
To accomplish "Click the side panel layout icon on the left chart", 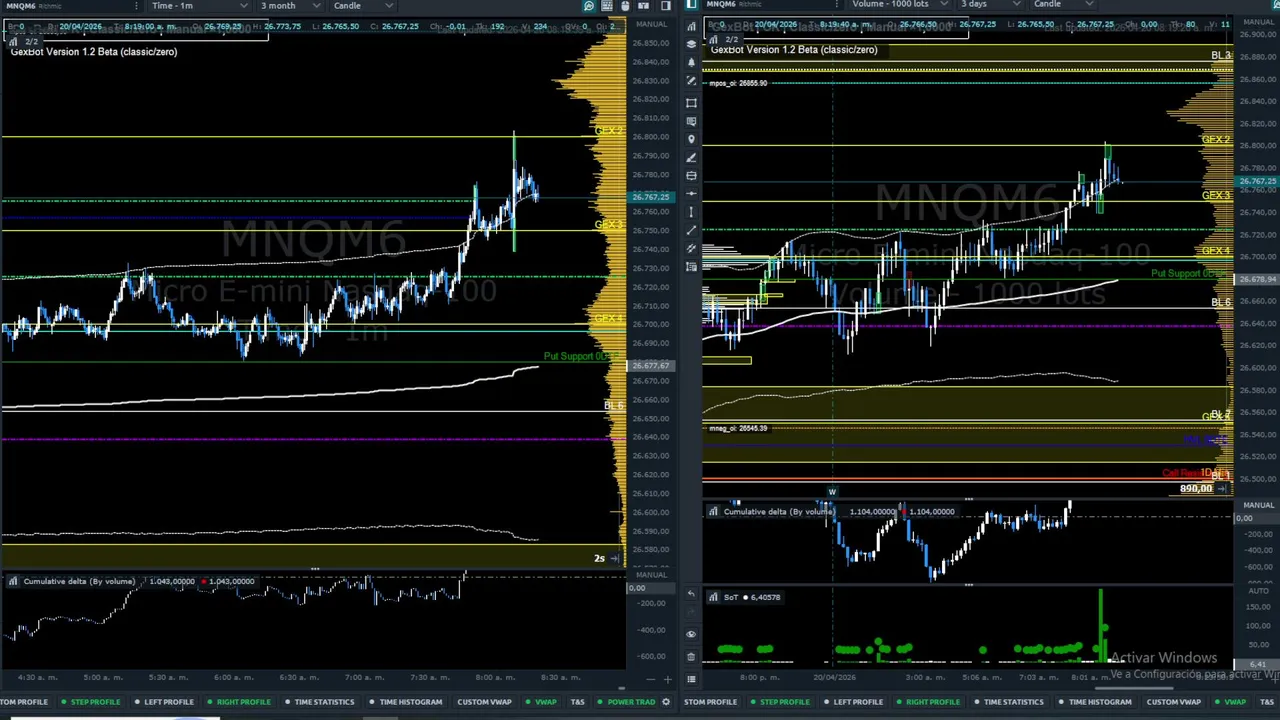I will (x=665, y=6).
